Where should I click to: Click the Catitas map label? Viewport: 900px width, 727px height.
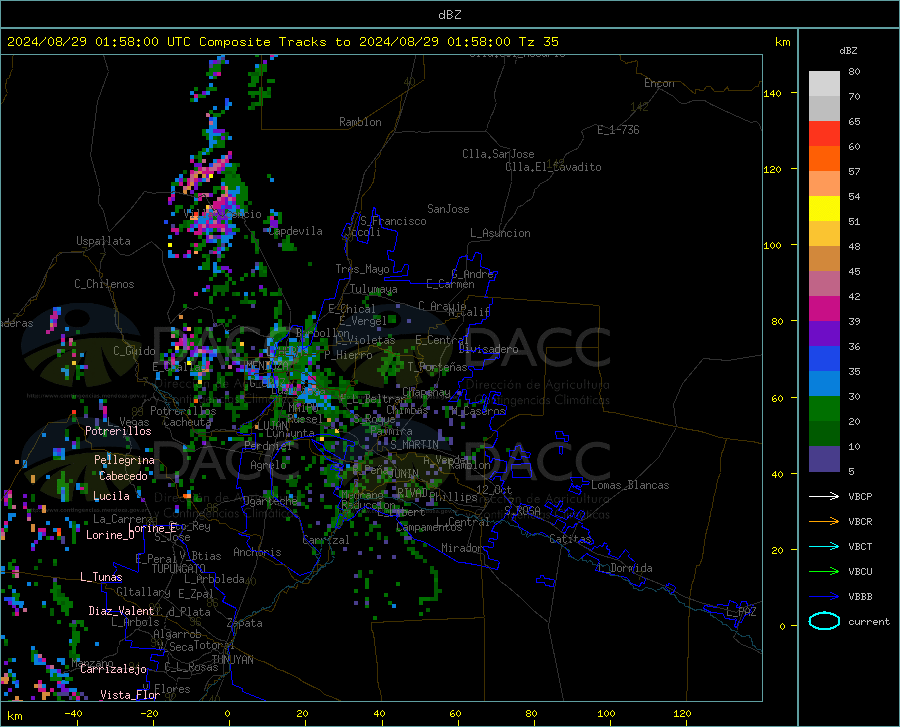pyautogui.click(x=570, y=539)
